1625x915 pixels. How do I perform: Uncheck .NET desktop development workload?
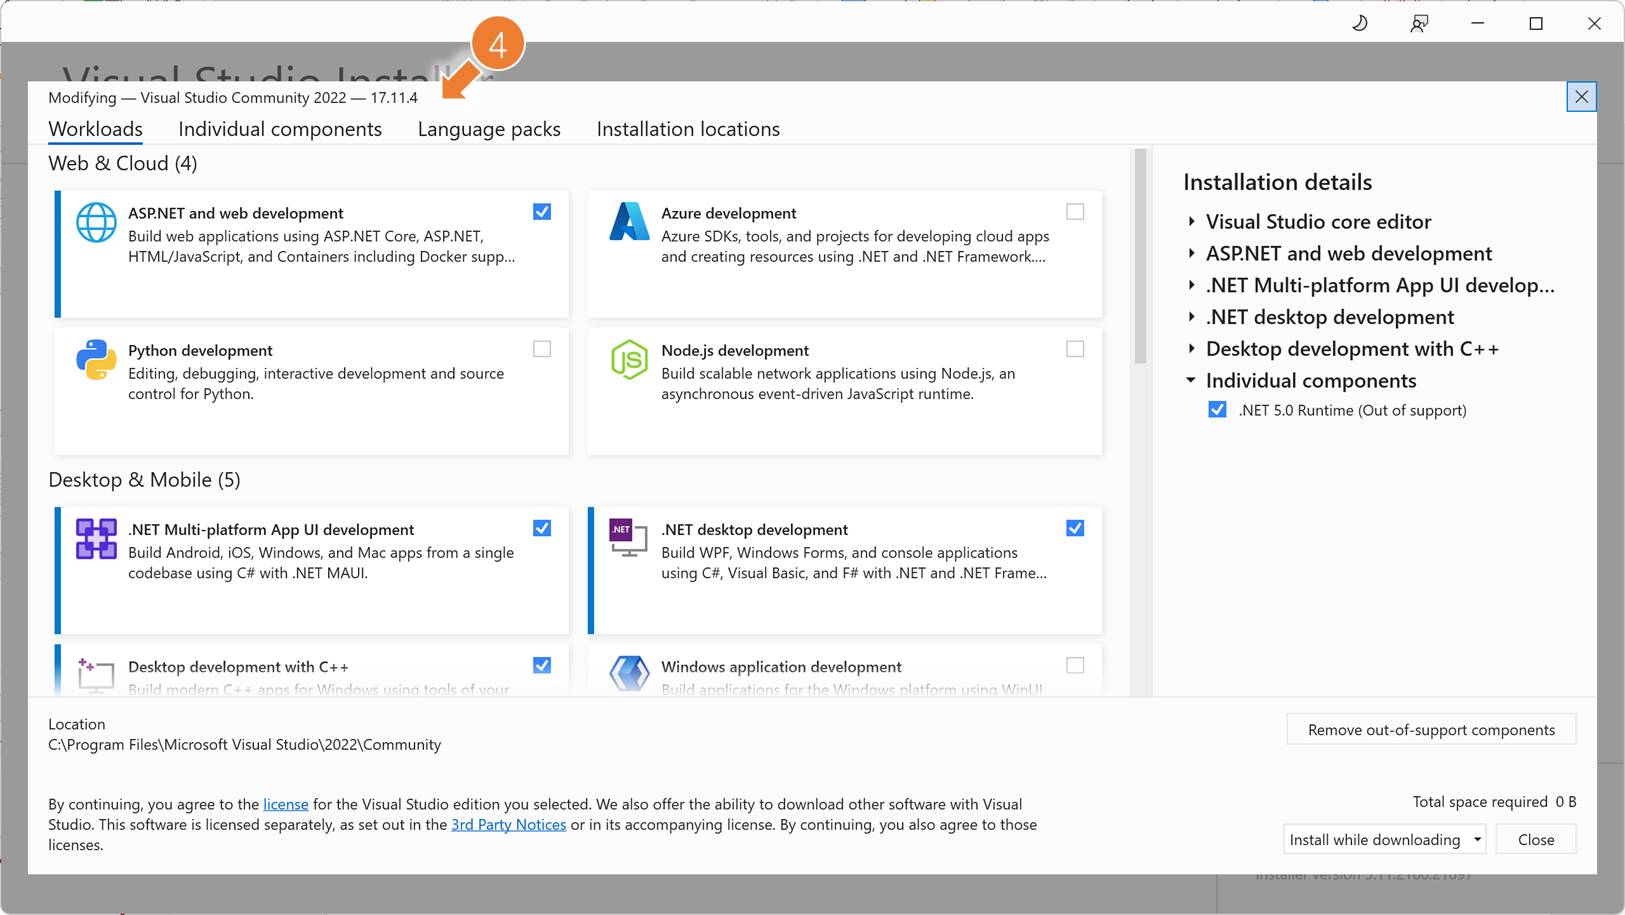pos(1075,528)
